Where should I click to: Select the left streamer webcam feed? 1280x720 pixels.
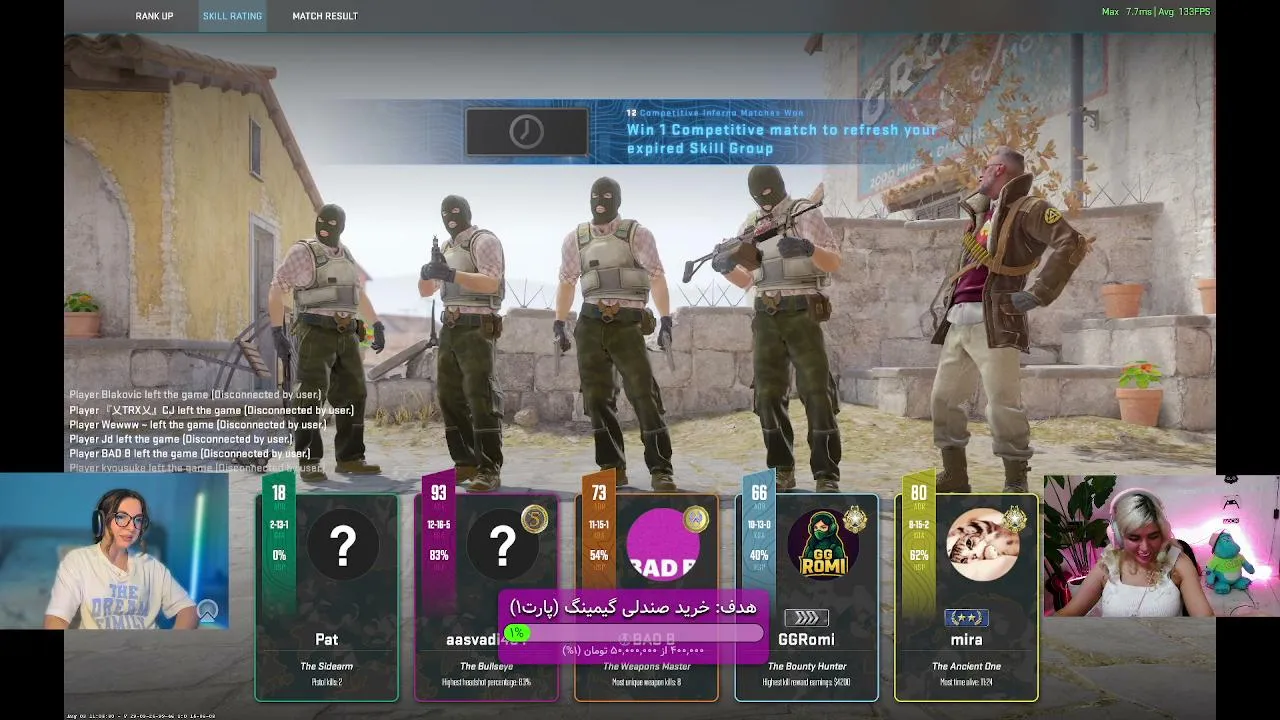(x=114, y=551)
